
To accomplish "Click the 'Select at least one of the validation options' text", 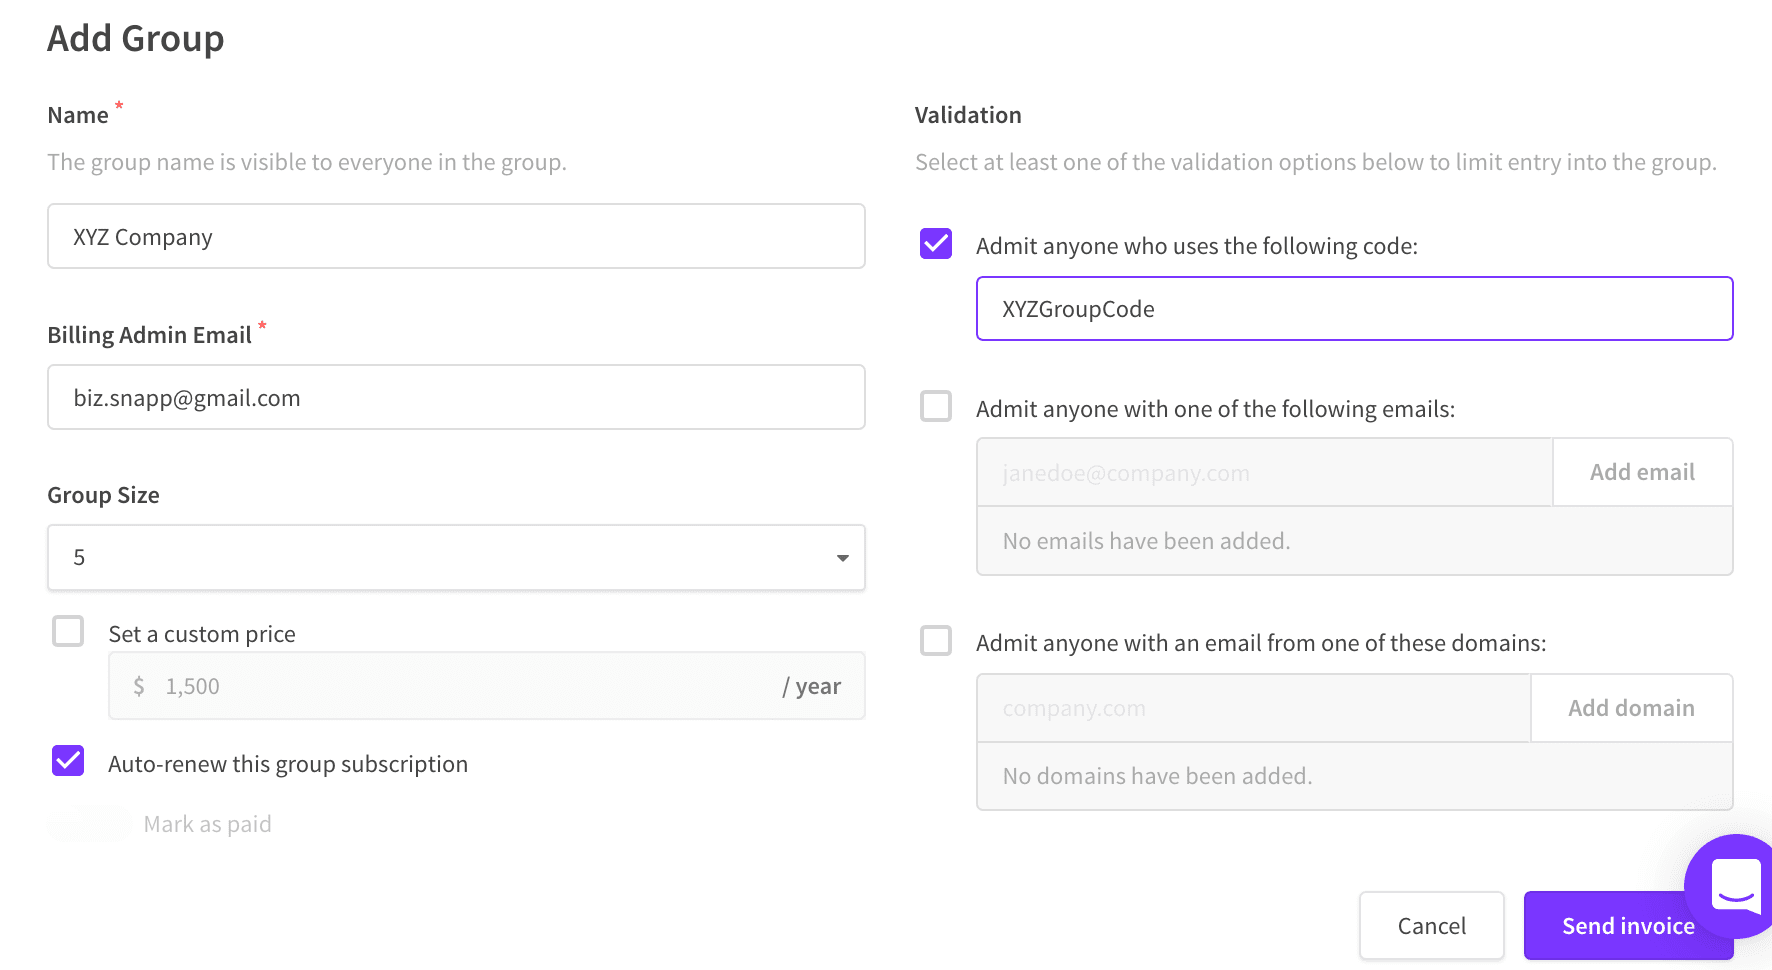I will tap(1316, 162).
